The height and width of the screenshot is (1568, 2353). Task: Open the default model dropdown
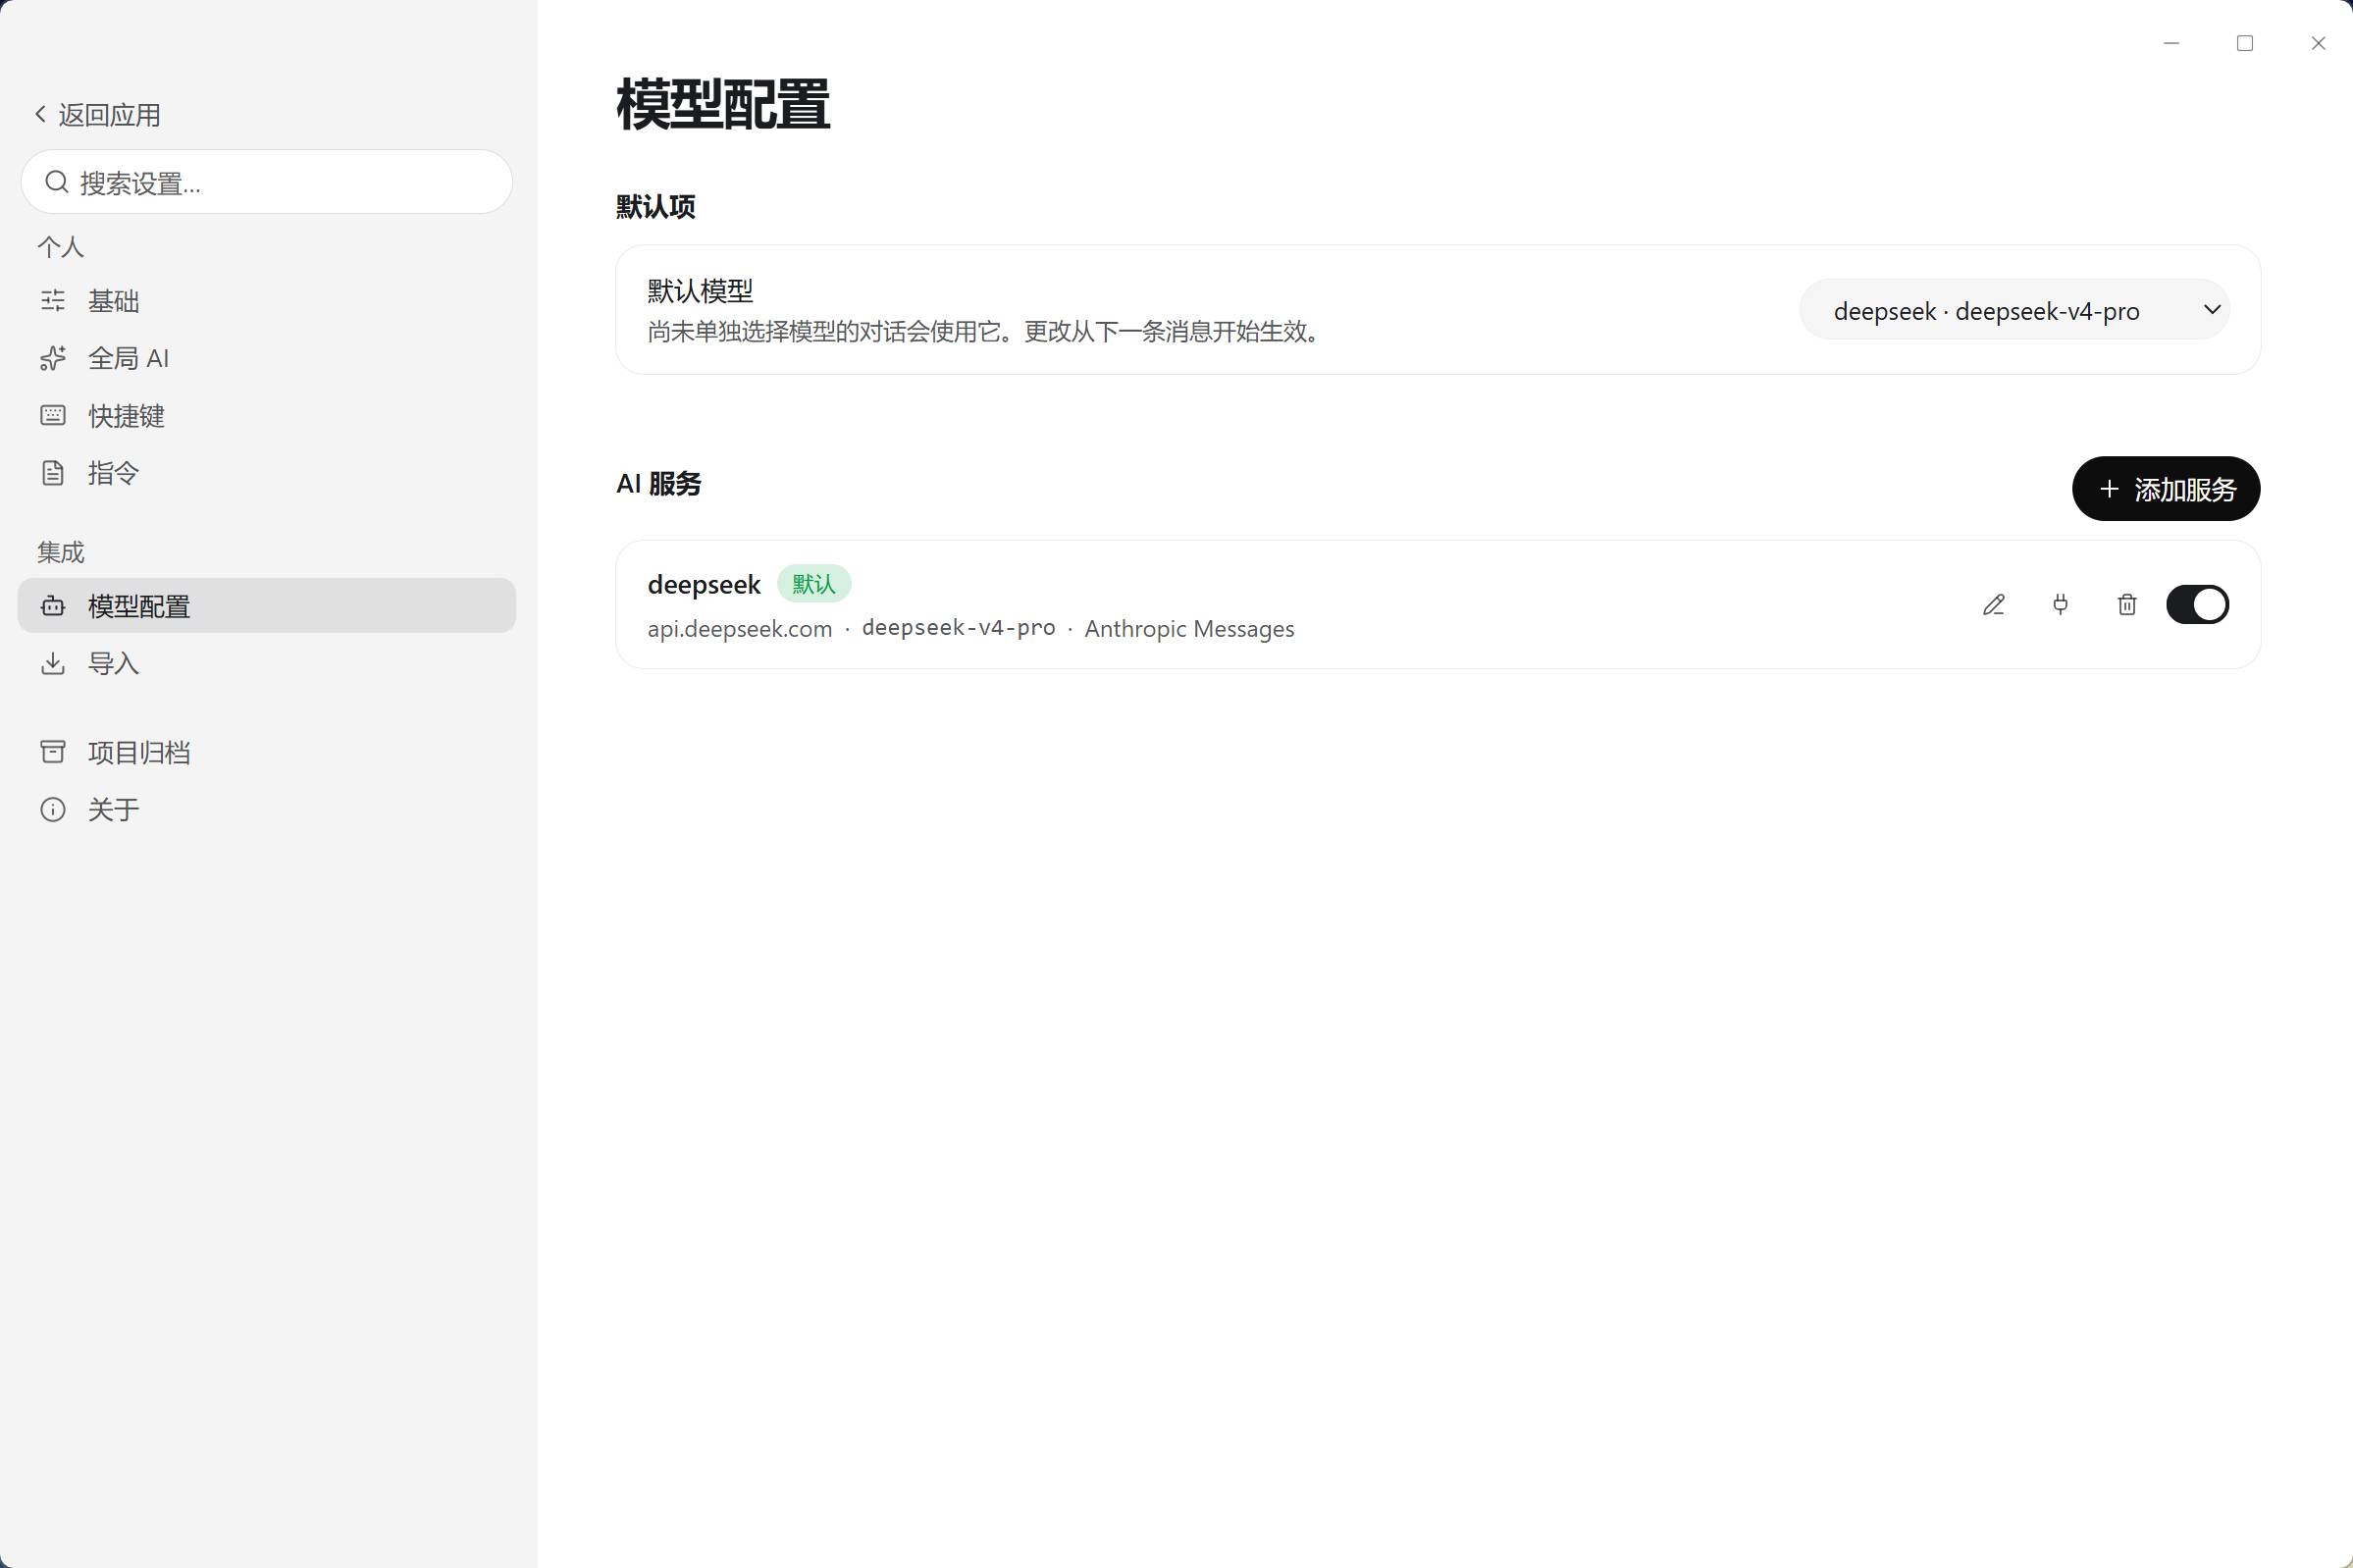coord(2014,310)
